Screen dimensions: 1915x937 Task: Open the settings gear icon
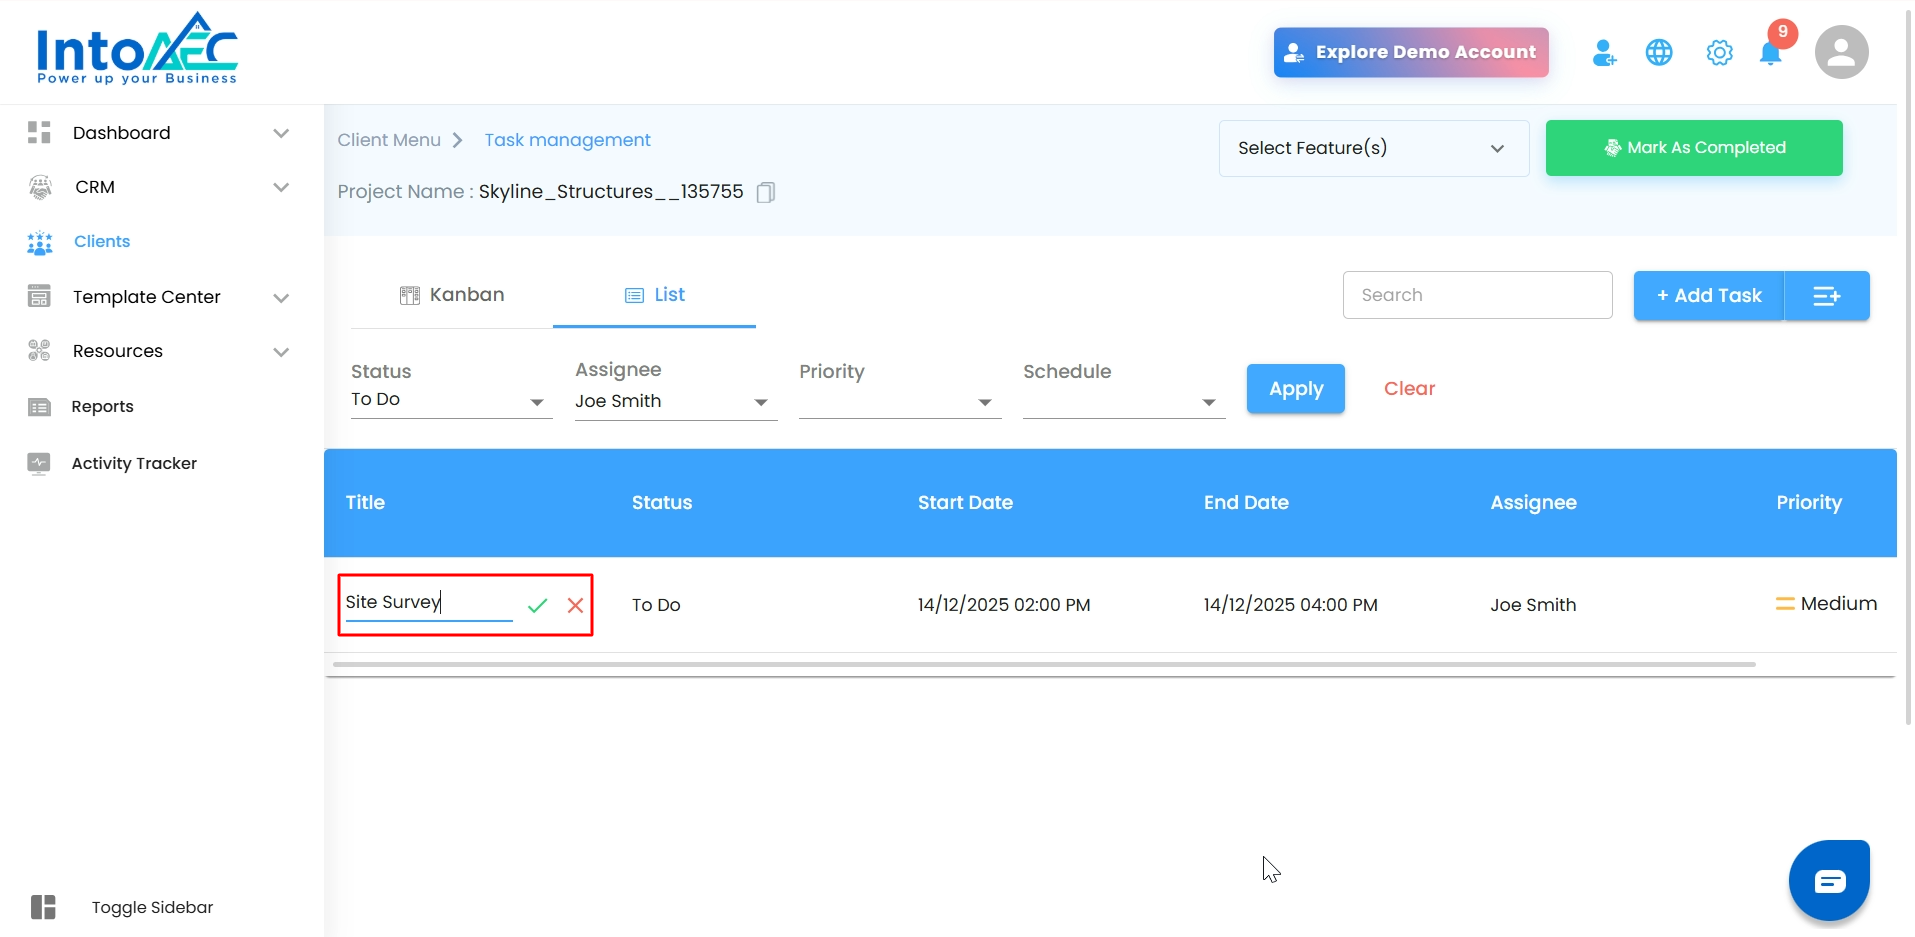point(1719,53)
